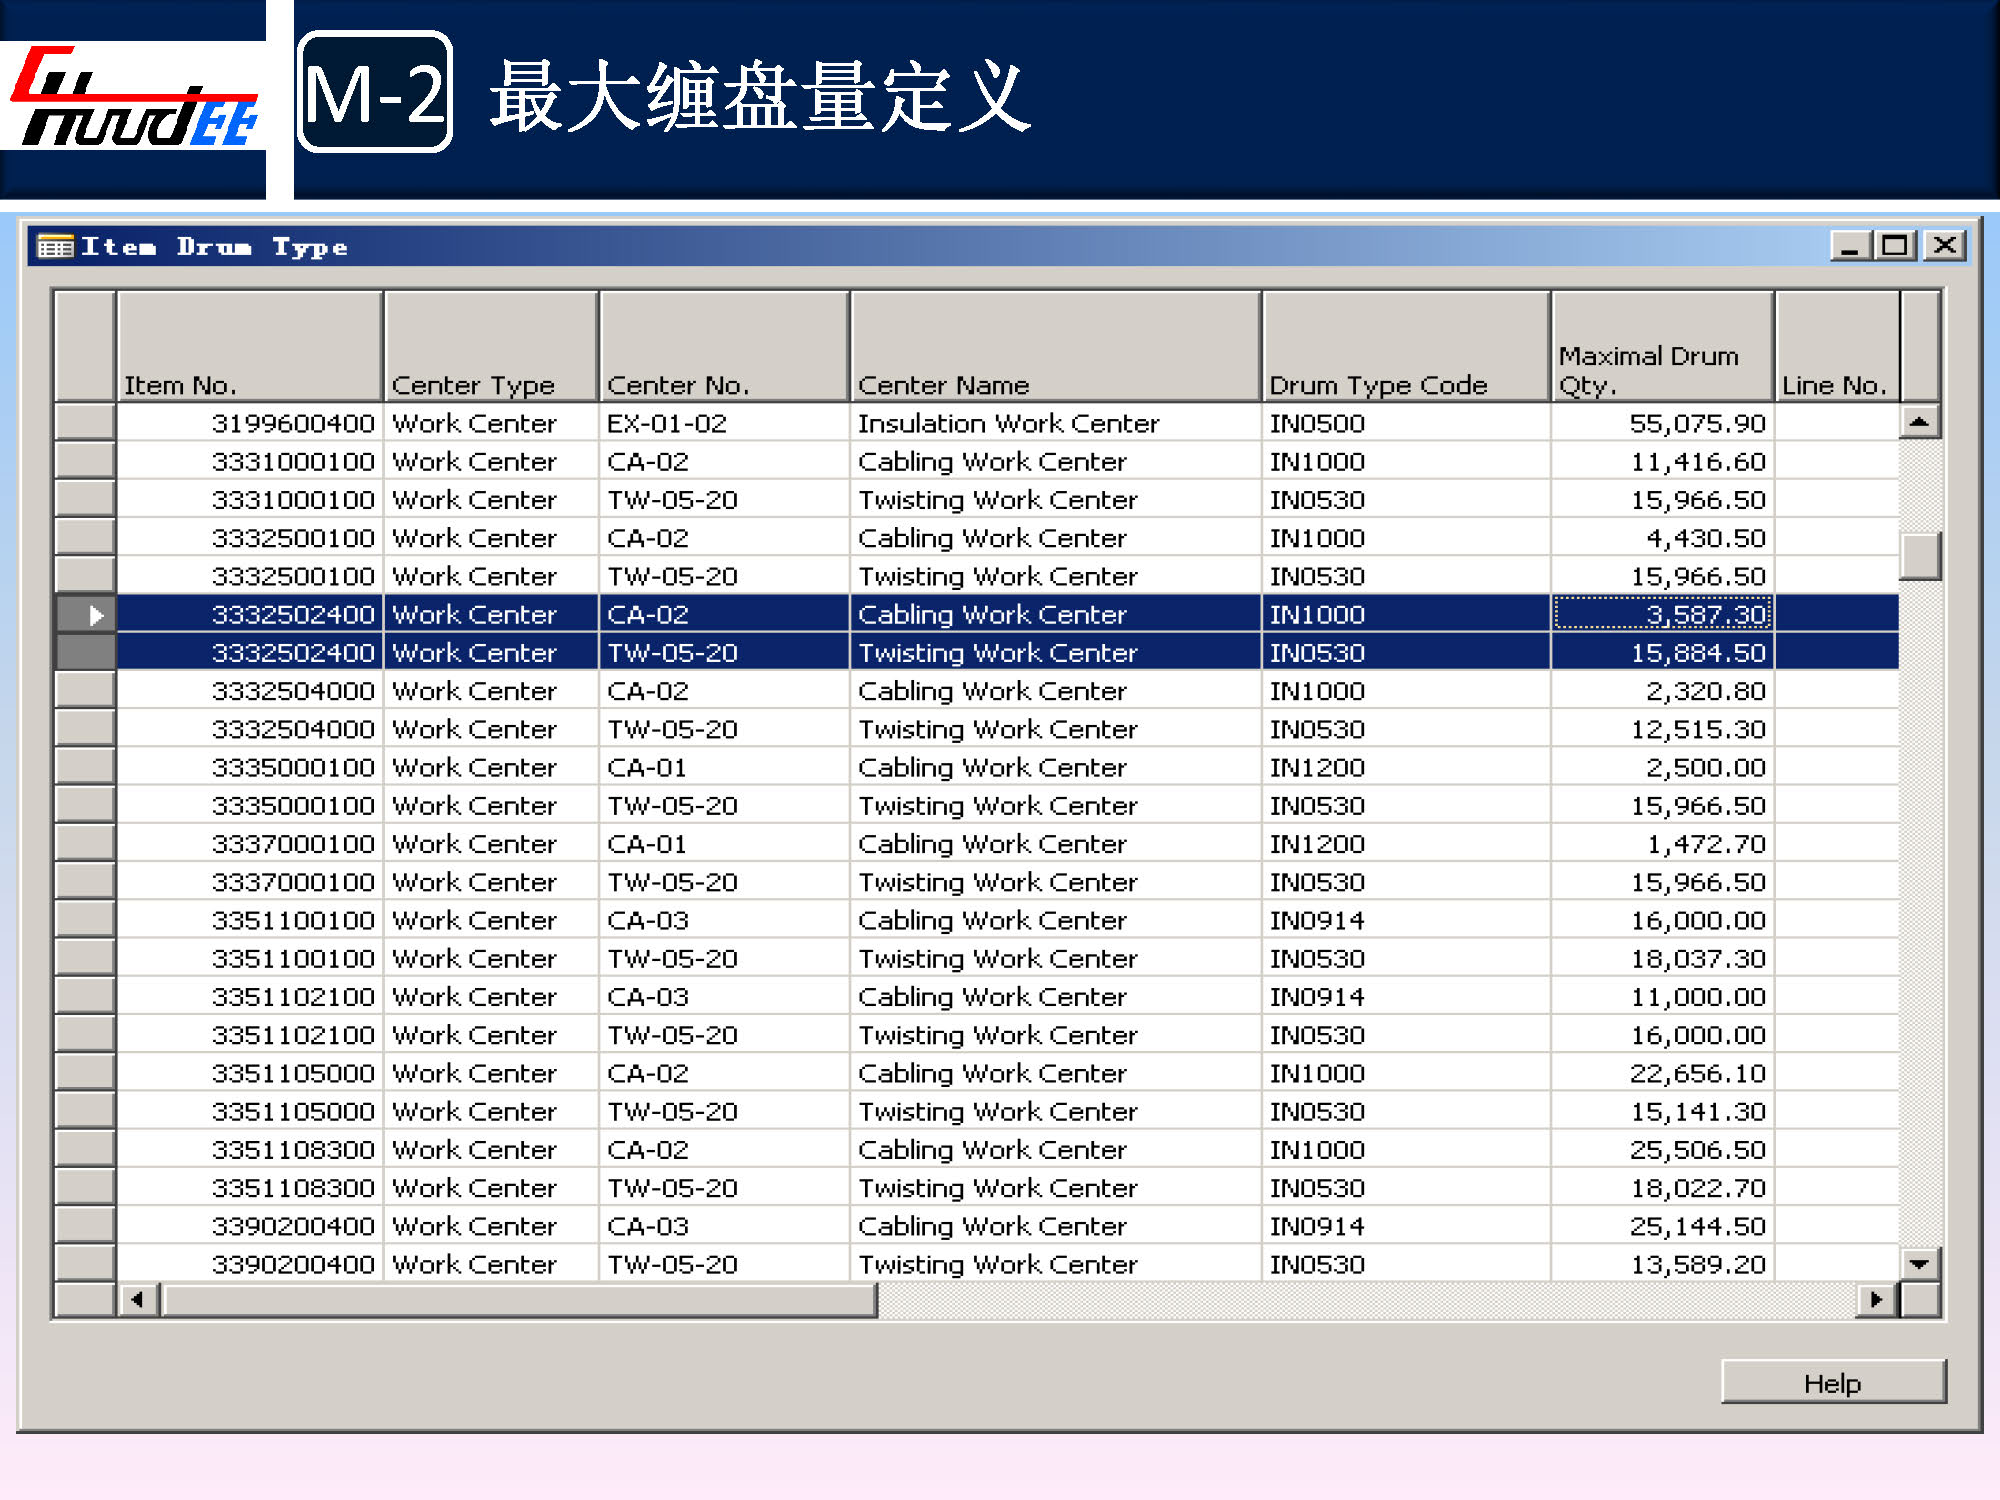Click the horizontal scrollbar thumb
The image size is (2000, 1500).
[520, 1299]
